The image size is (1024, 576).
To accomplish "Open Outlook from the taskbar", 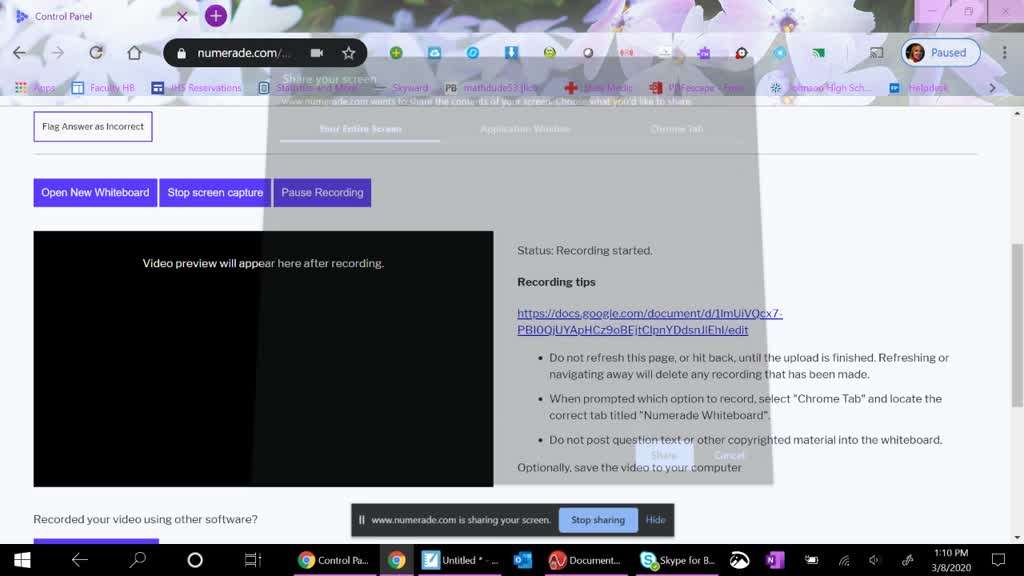I will [522, 560].
